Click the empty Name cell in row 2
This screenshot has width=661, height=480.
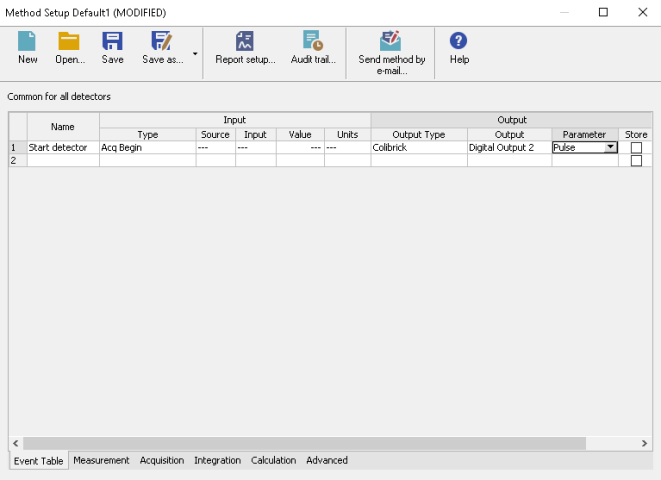pos(63,161)
